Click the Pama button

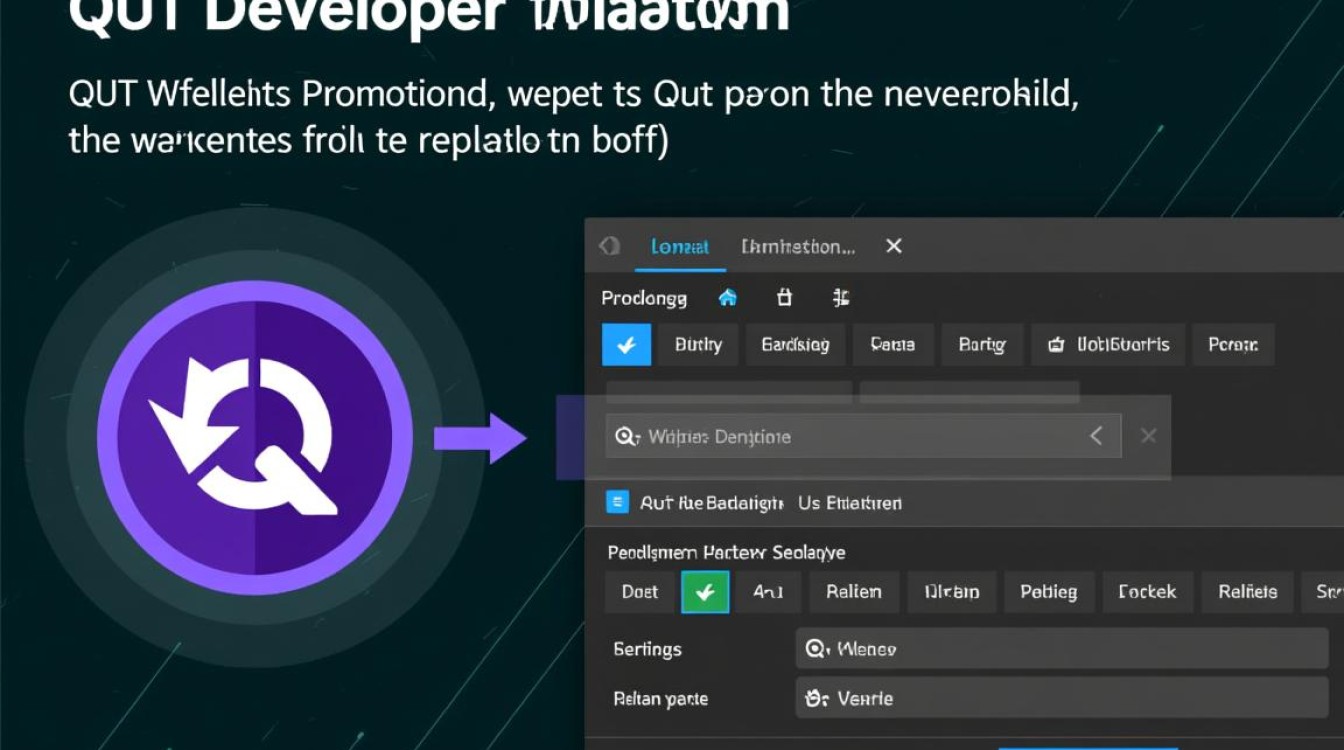coord(893,345)
